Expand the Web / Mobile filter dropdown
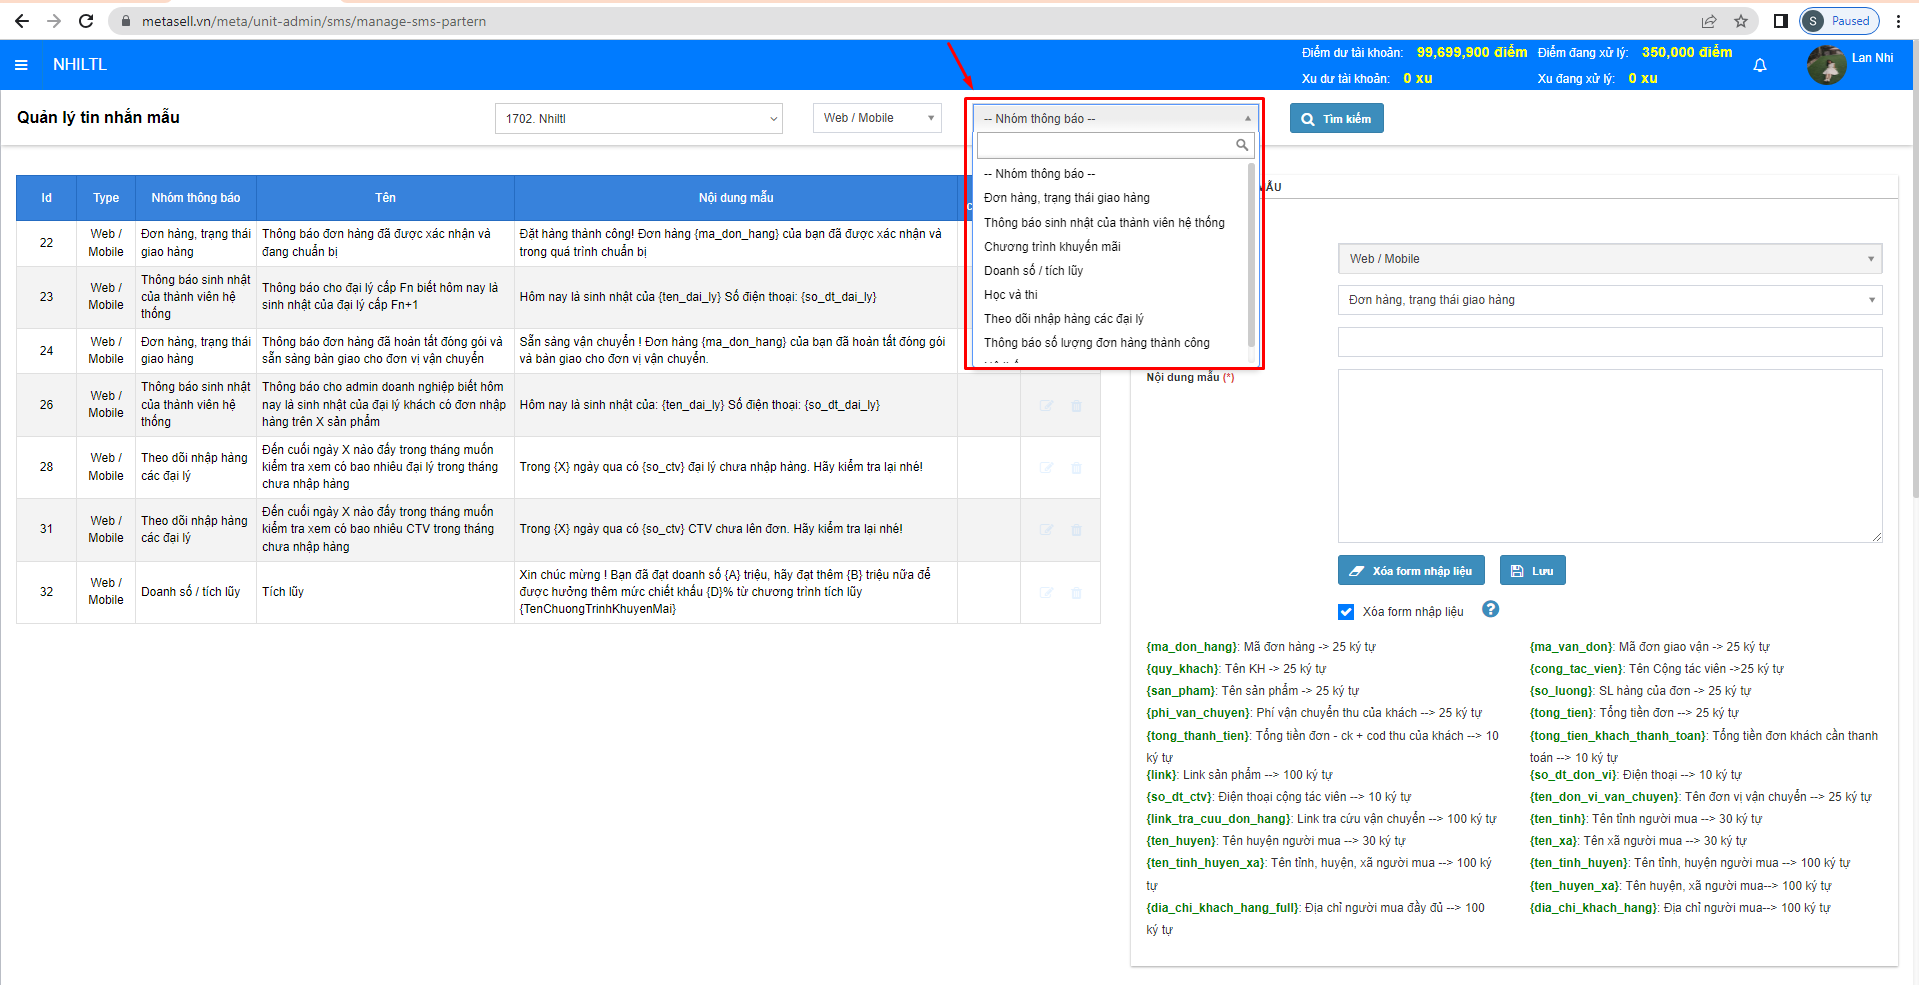The width and height of the screenshot is (1919, 985). pos(876,118)
